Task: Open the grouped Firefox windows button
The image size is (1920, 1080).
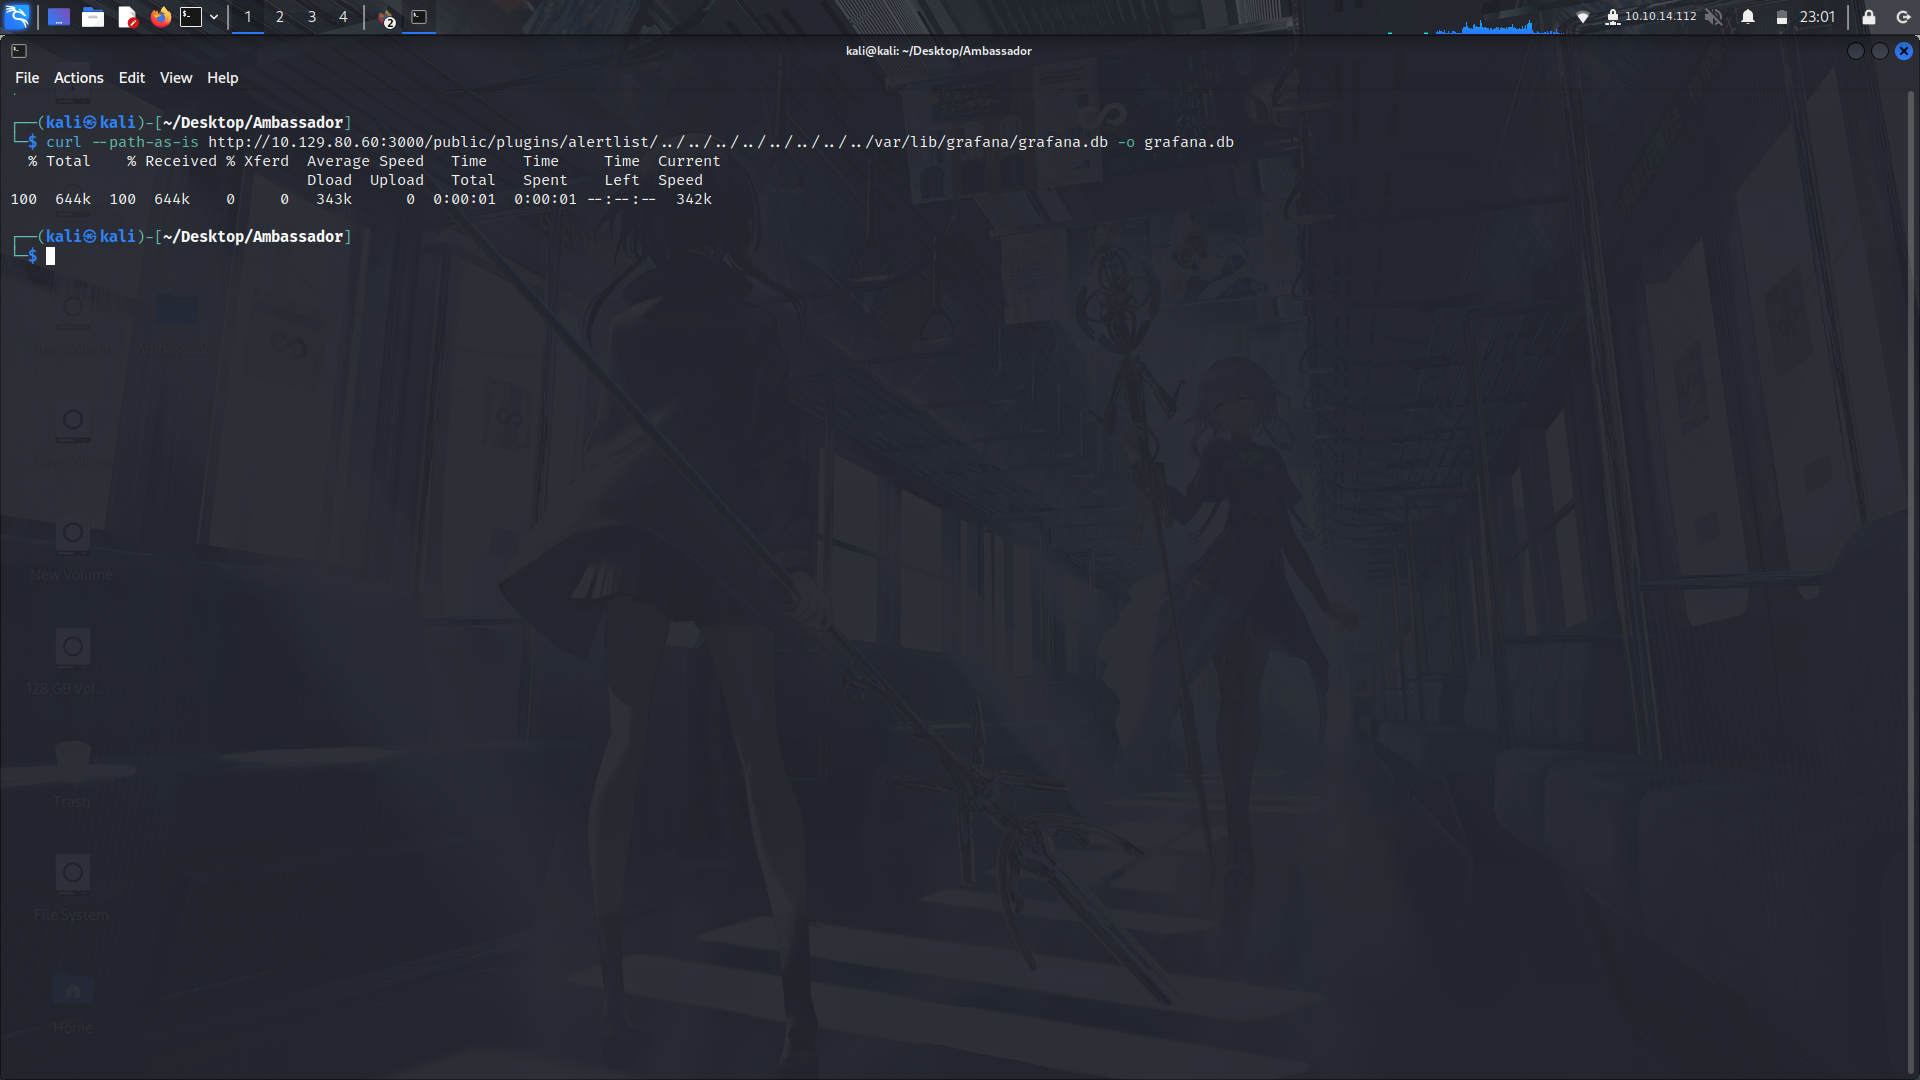Action: [x=387, y=16]
